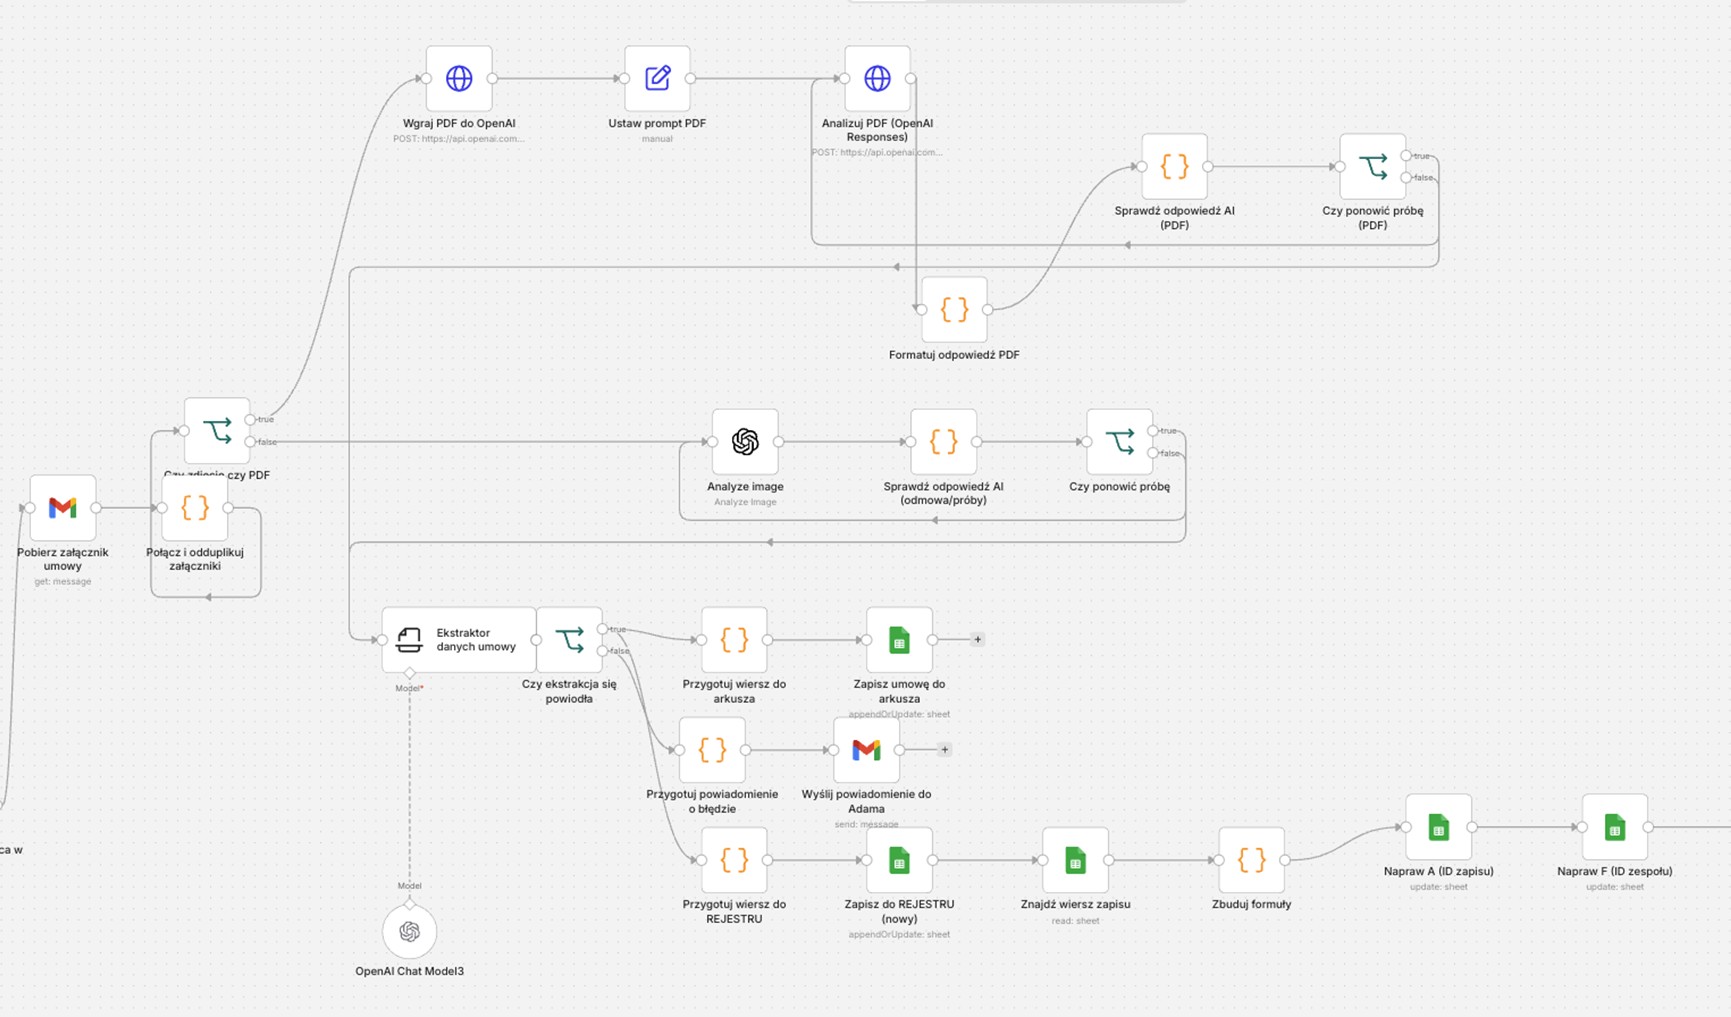The image size is (1731, 1017).
Task: Open the Zapisz umowę do arkusza sheet node
Action: point(899,640)
